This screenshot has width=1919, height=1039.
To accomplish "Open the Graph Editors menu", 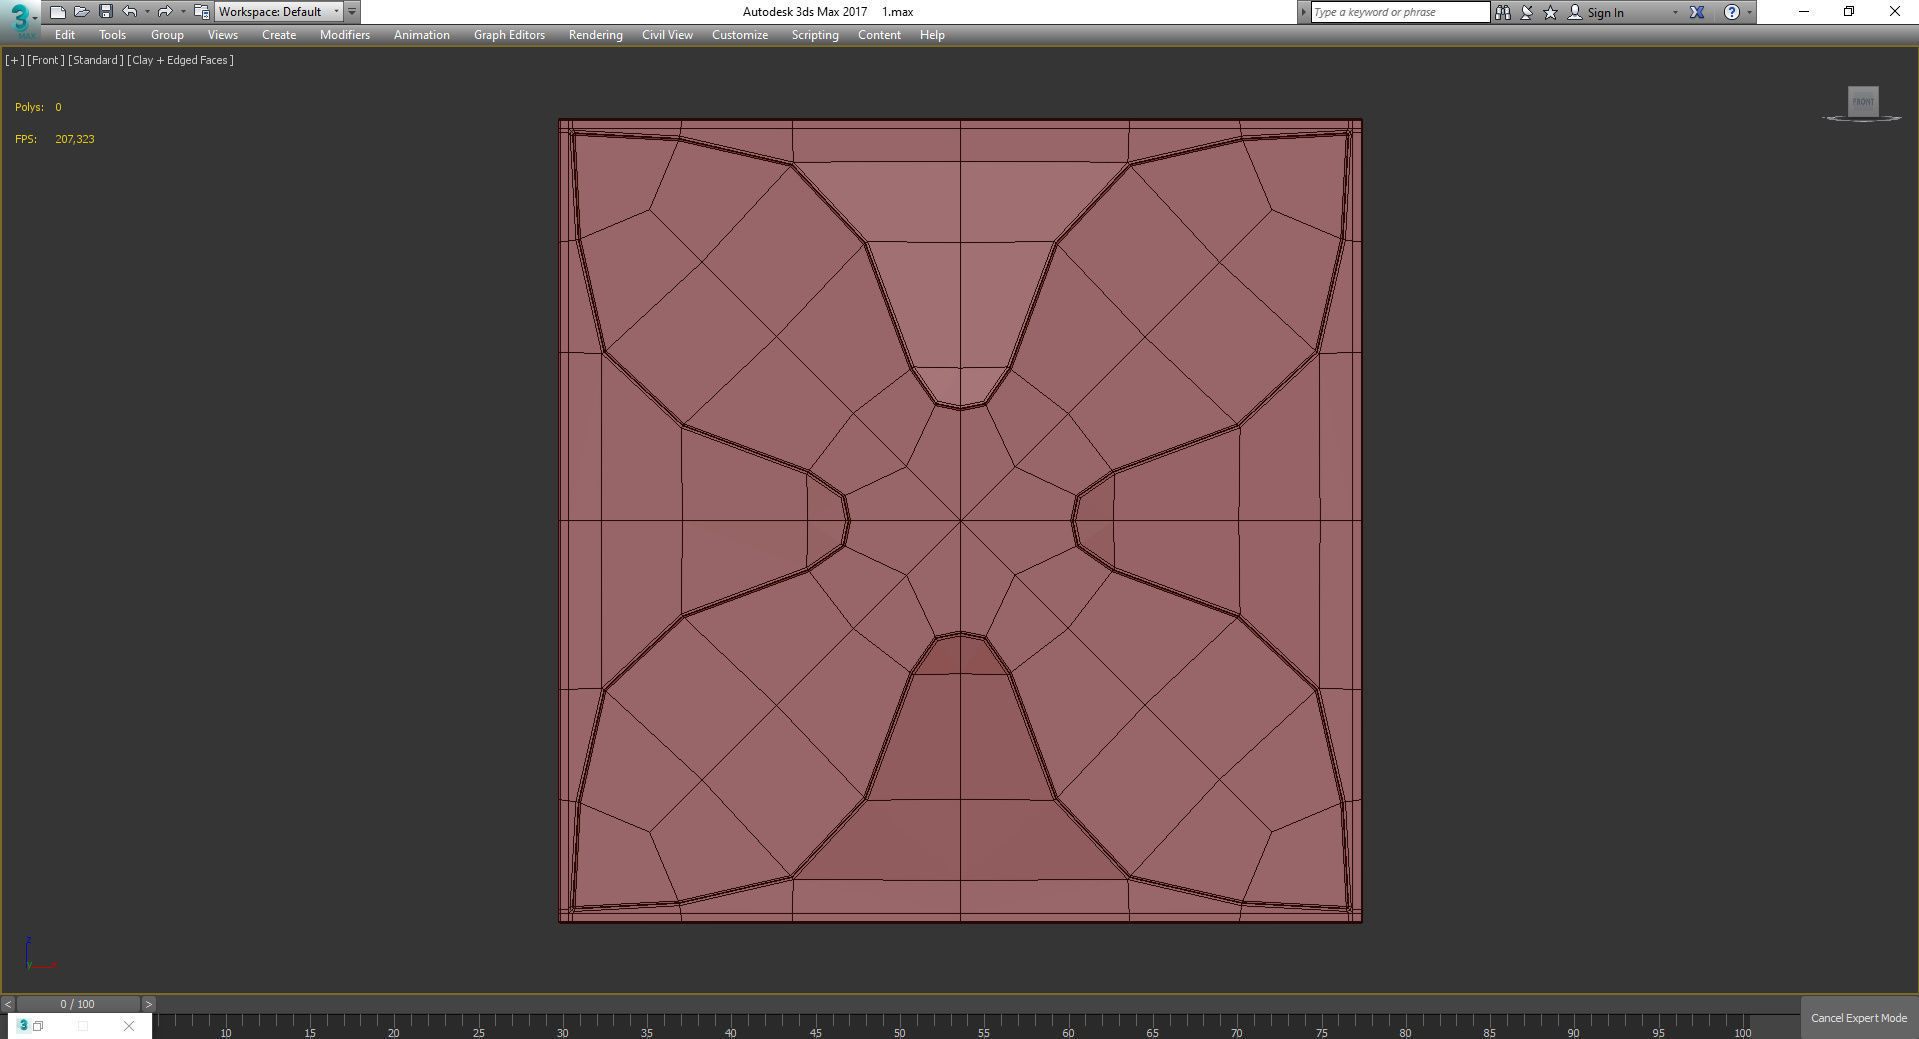I will click(509, 35).
